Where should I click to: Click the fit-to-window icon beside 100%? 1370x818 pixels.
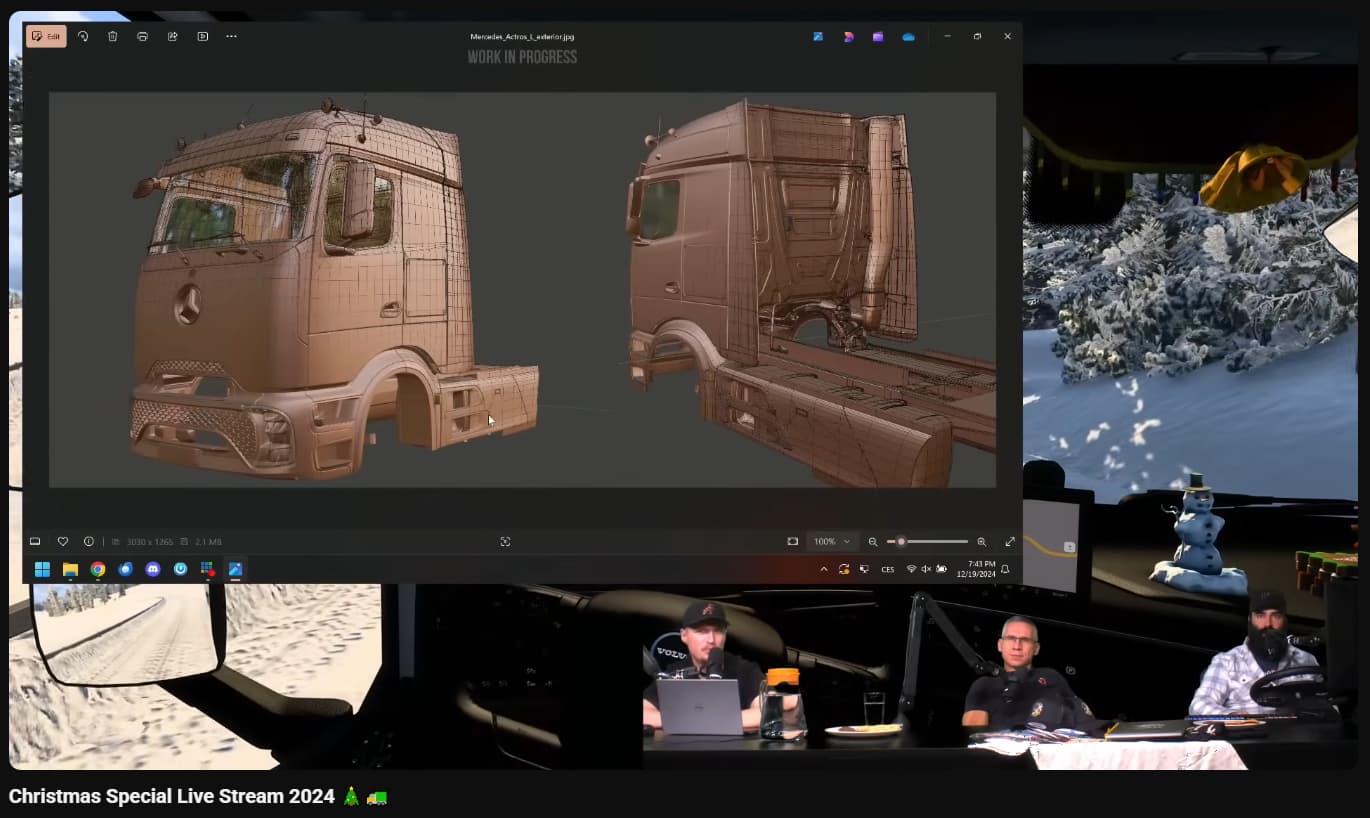[x=793, y=541]
